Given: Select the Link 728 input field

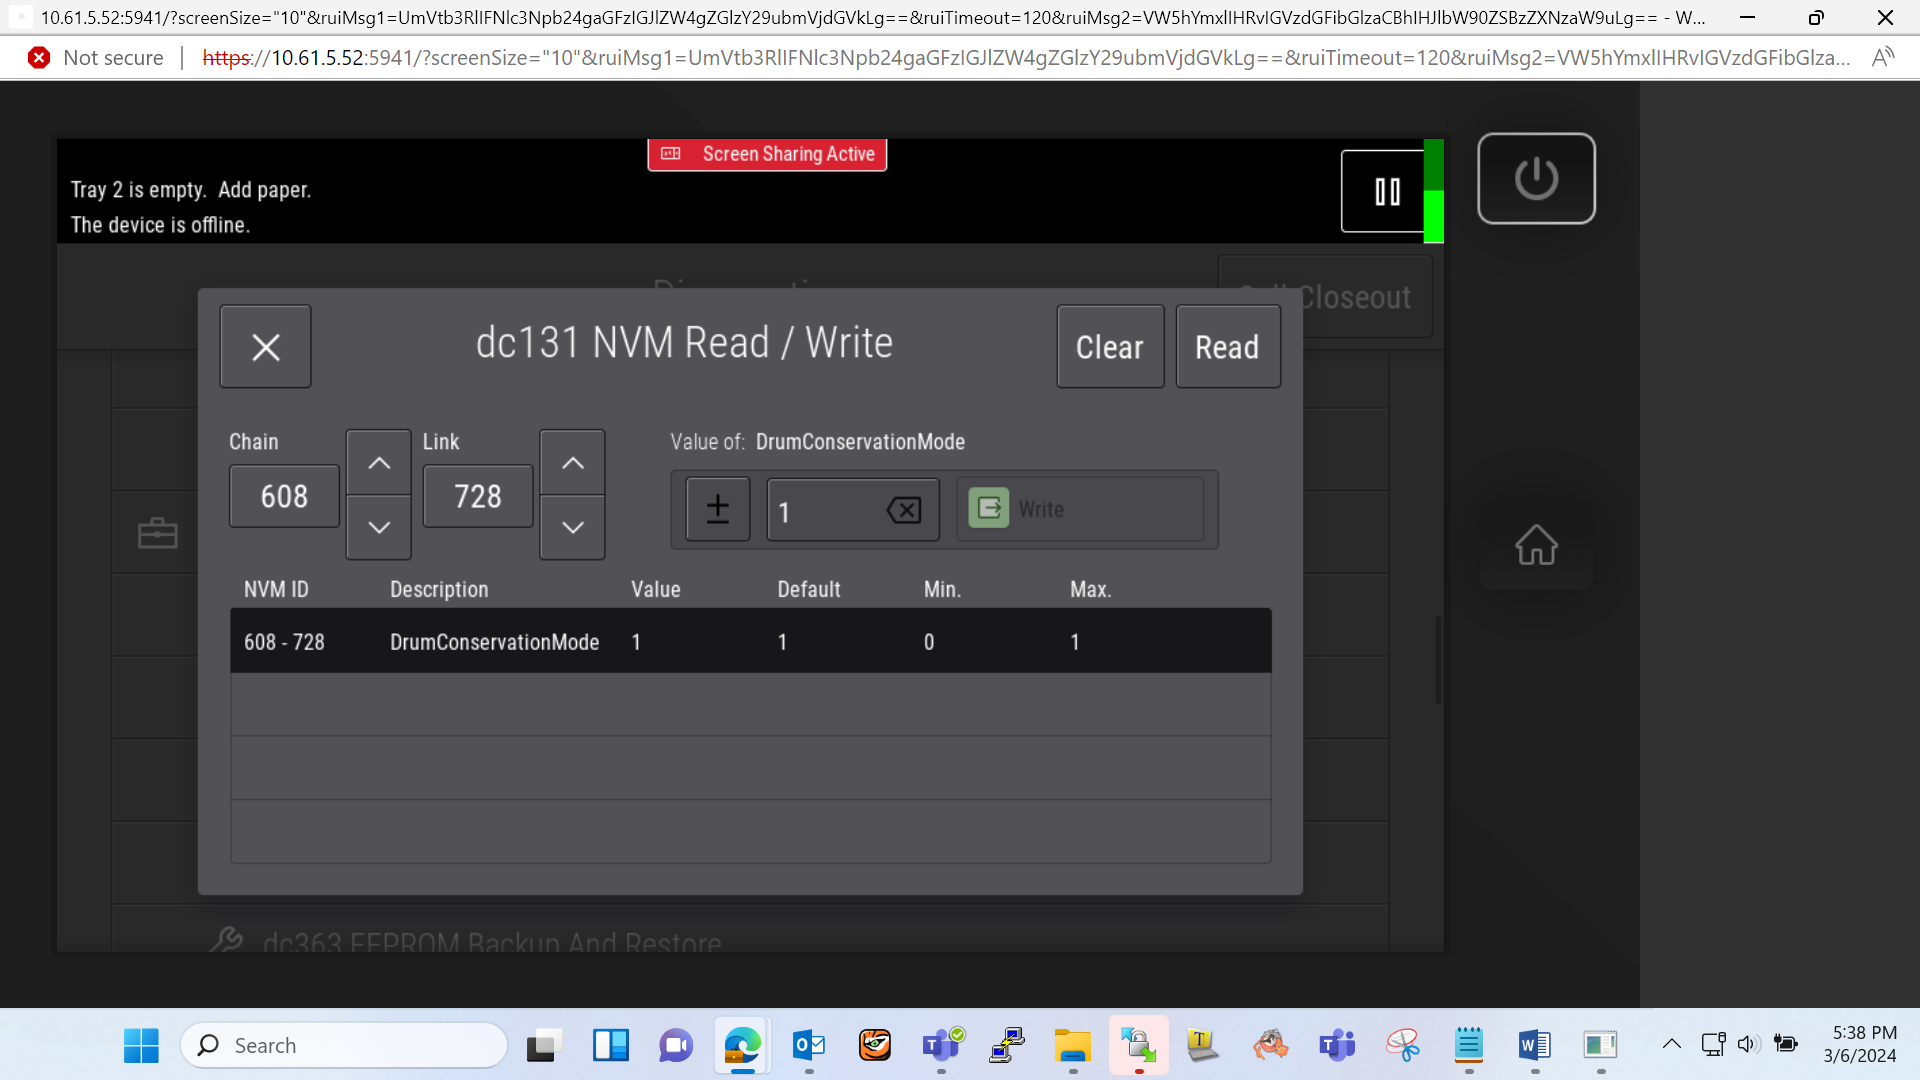Looking at the screenshot, I should point(478,496).
